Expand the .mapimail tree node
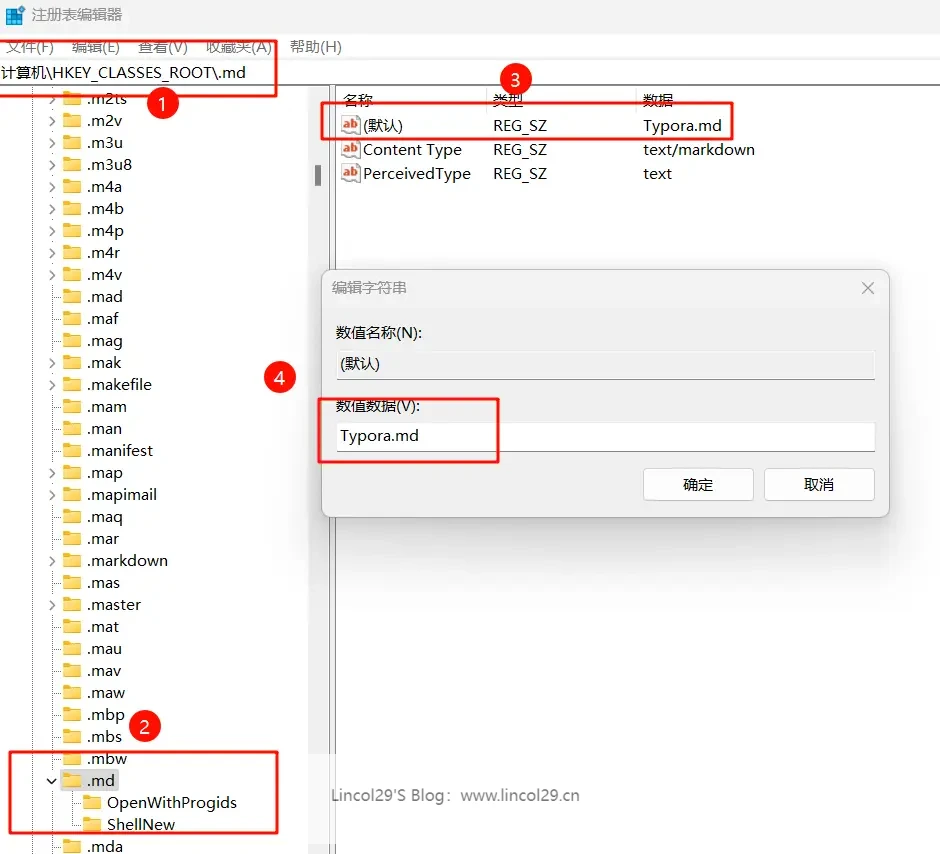Image resolution: width=940 pixels, height=854 pixels. coord(51,495)
